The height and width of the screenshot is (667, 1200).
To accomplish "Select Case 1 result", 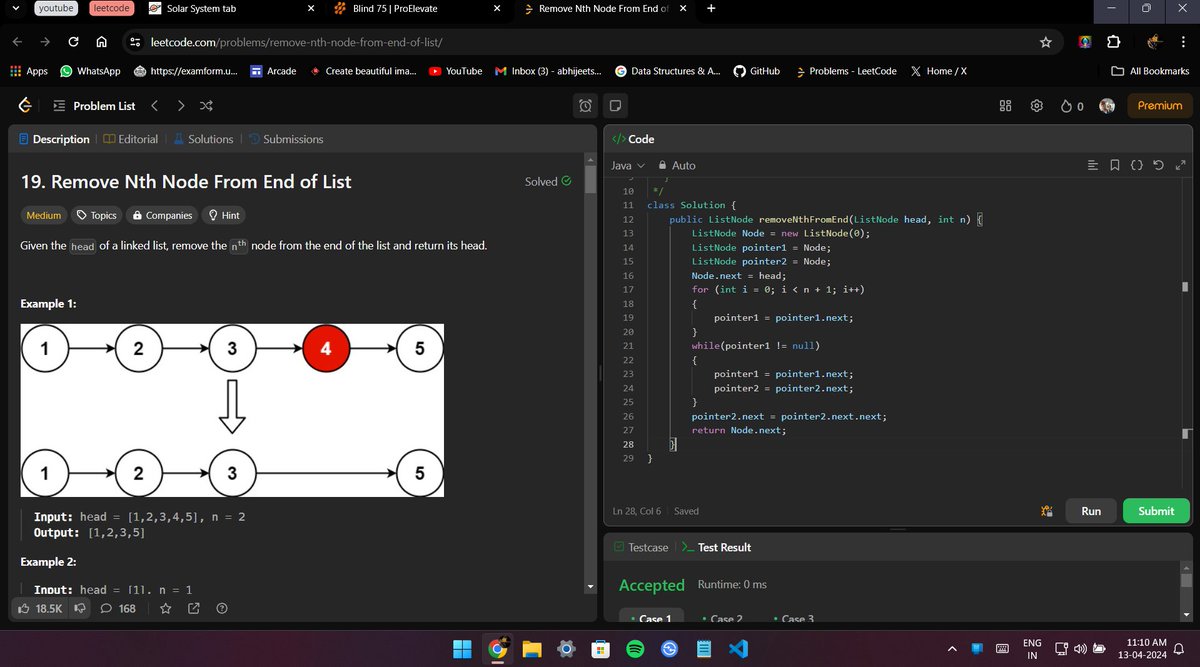I will [x=652, y=619].
